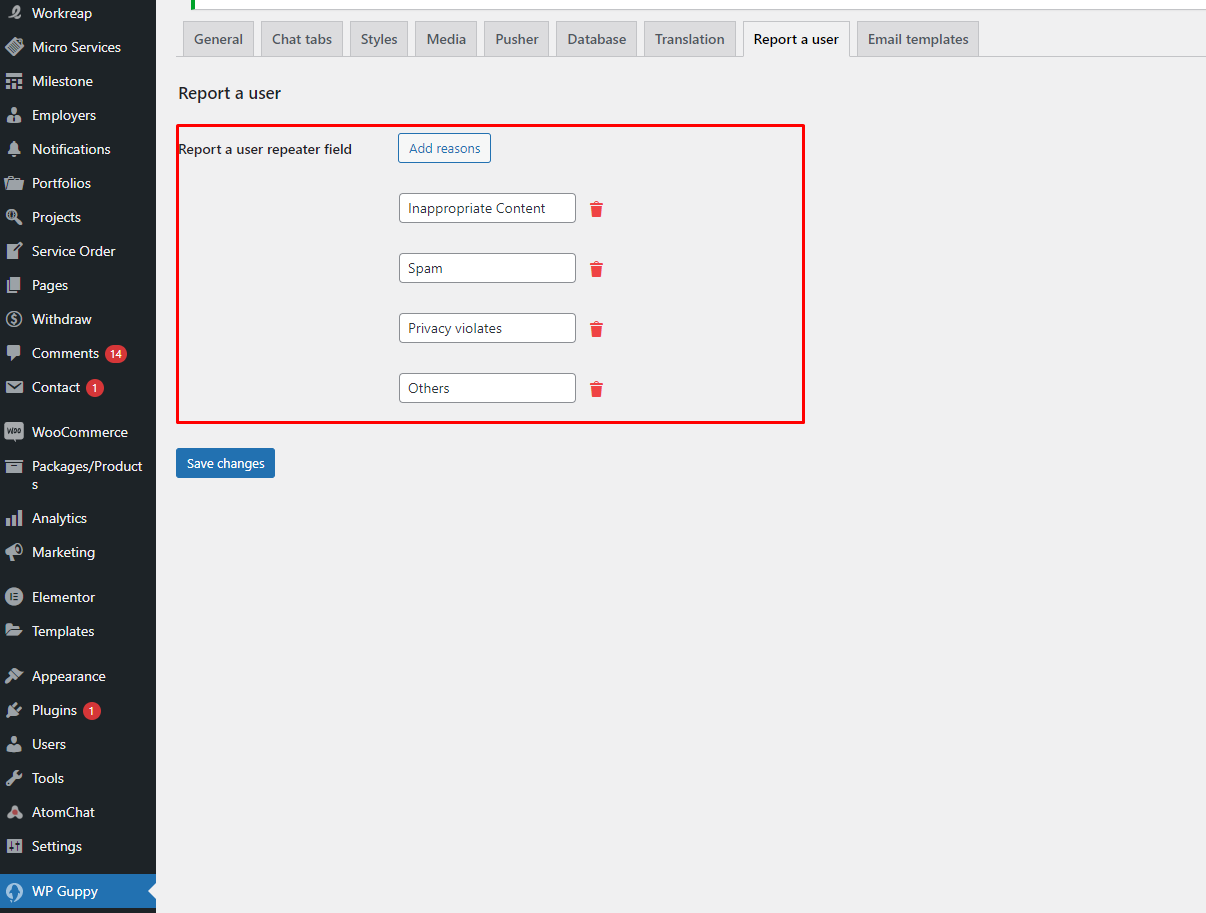Open Comments with 14 pending badge

pyautogui.click(x=66, y=353)
